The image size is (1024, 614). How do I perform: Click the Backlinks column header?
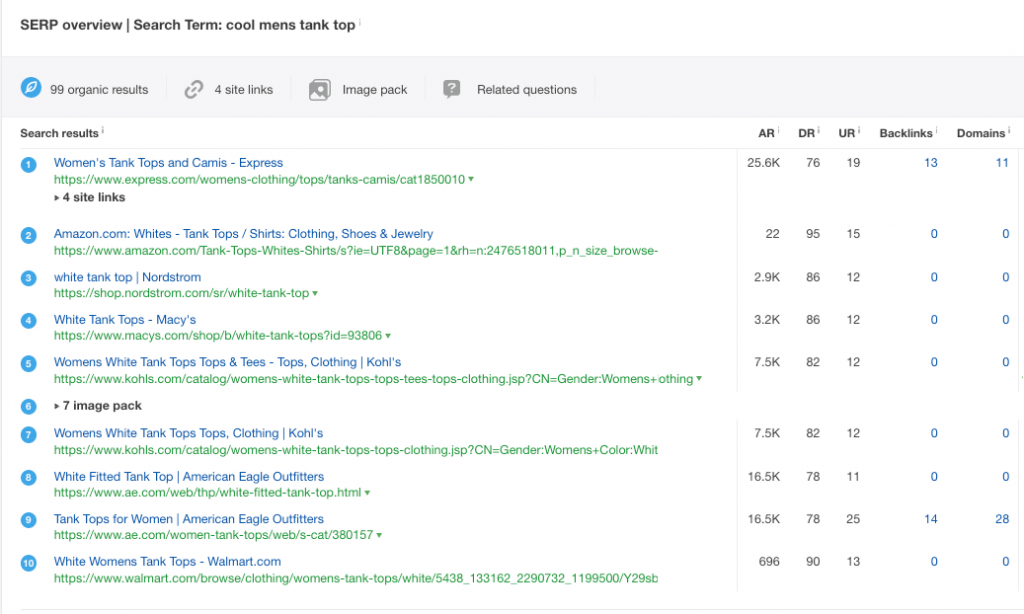click(906, 133)
